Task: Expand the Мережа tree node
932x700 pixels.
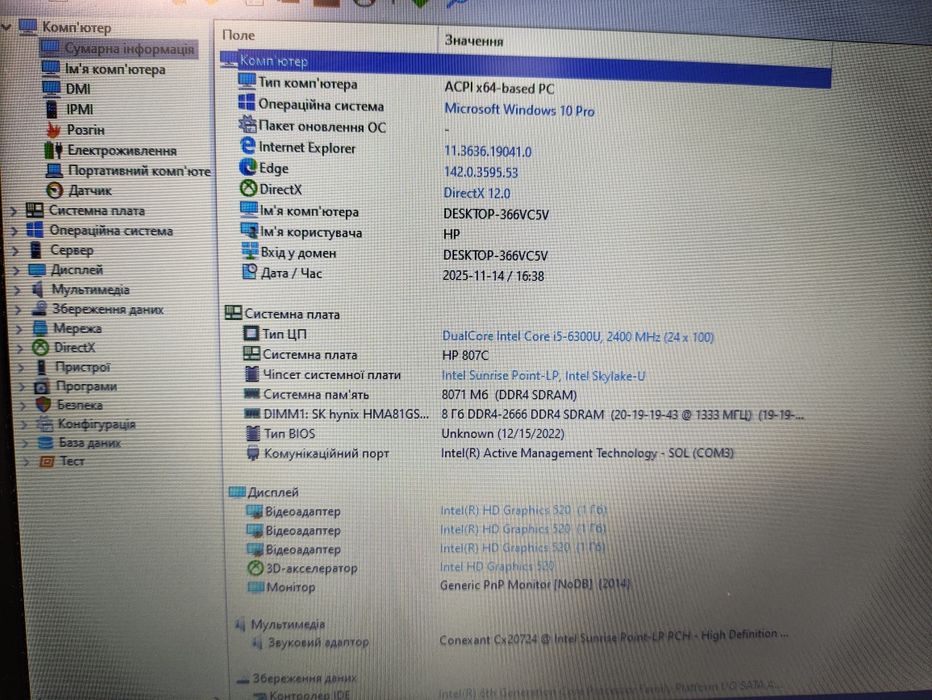Action: pos(20,329)
